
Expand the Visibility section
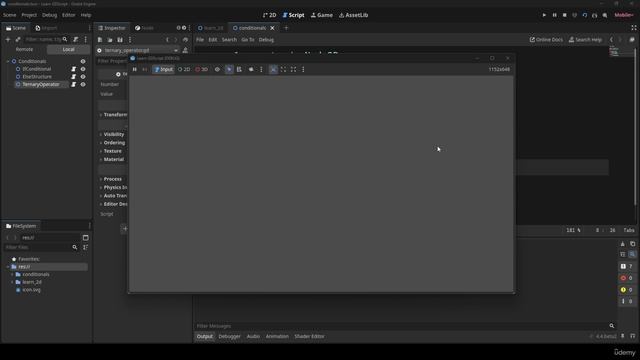pos(113,134)
